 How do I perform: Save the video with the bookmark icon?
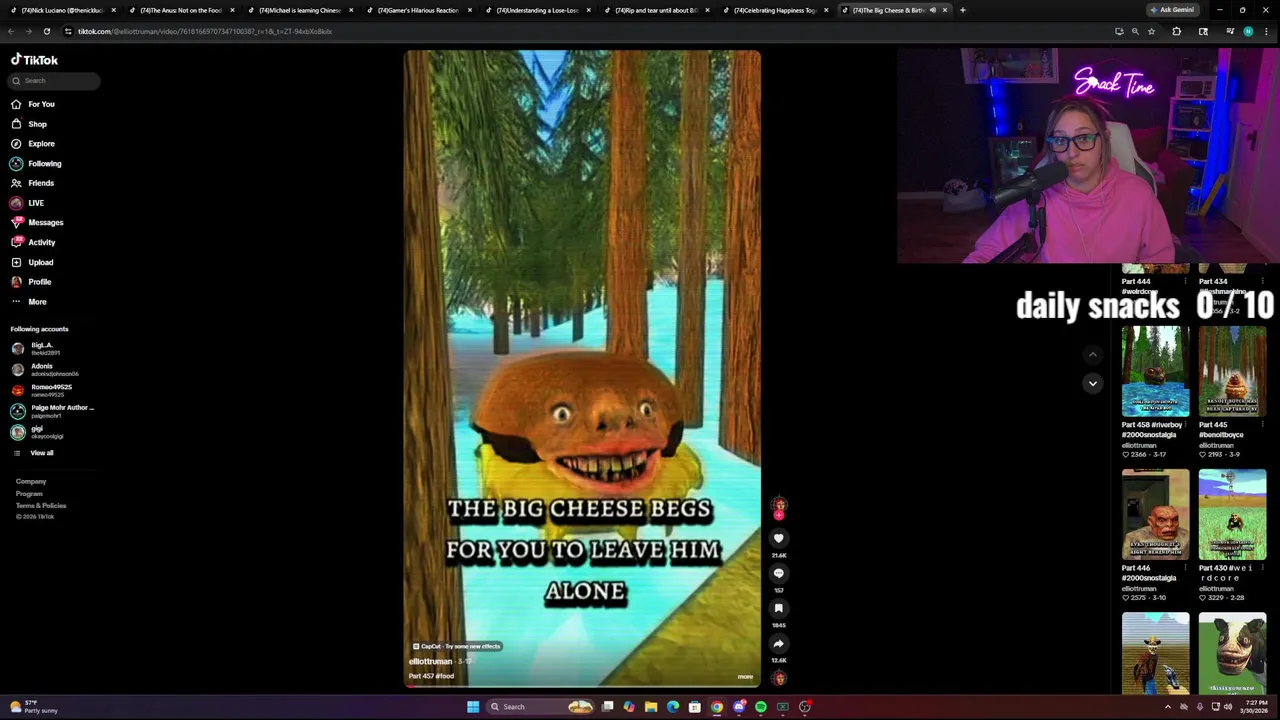pyautogui.click(x=778, y=608)
